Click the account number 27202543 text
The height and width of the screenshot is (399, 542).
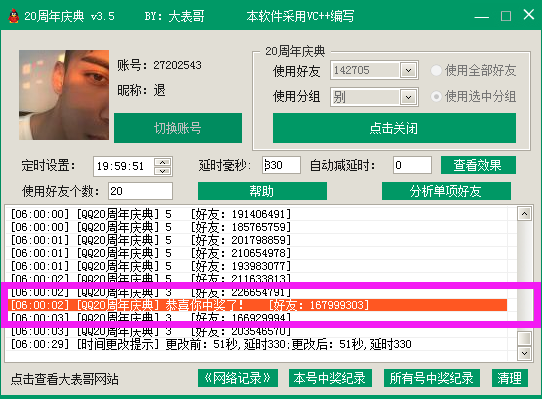pos(177,65)
